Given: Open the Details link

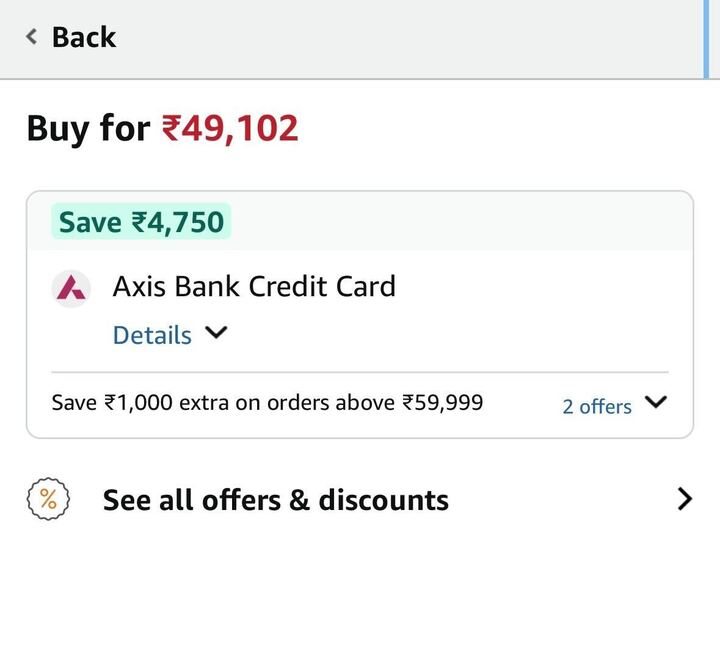Looking at the screenshot, I should pyautogui.click(x=152, y=335).
